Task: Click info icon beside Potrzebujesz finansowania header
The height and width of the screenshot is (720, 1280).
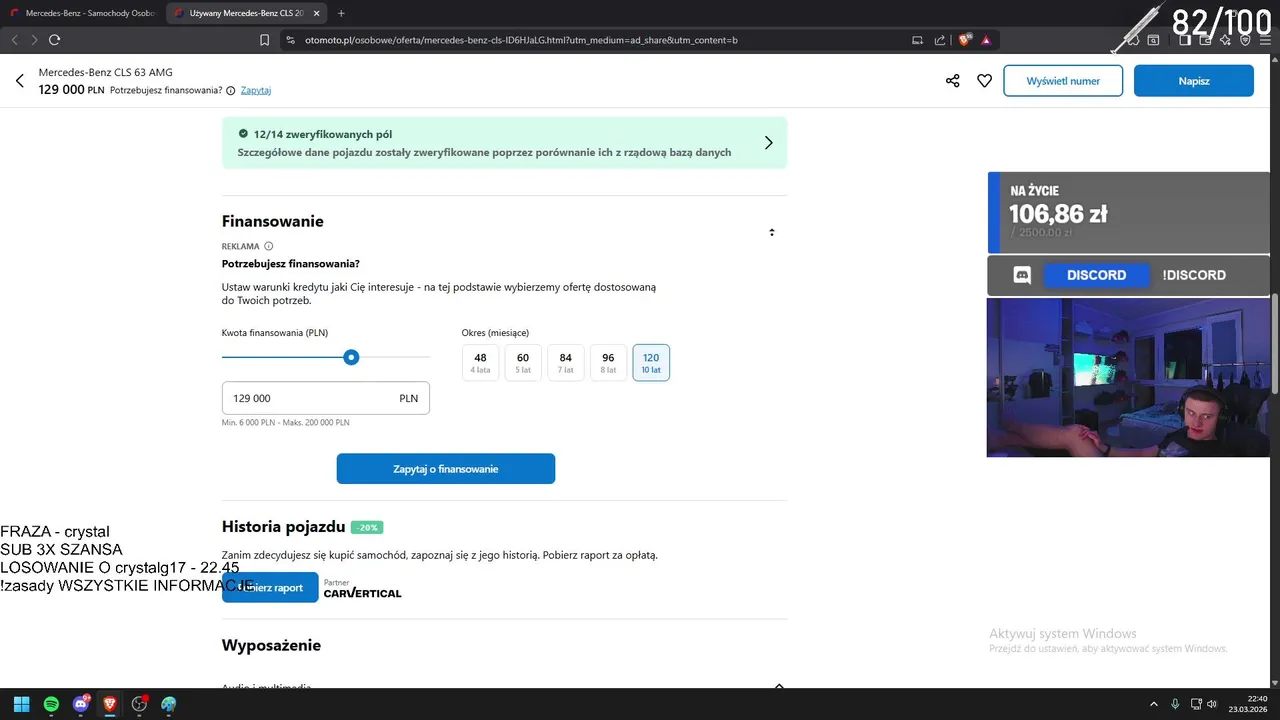Action: [x=231, y=90]
